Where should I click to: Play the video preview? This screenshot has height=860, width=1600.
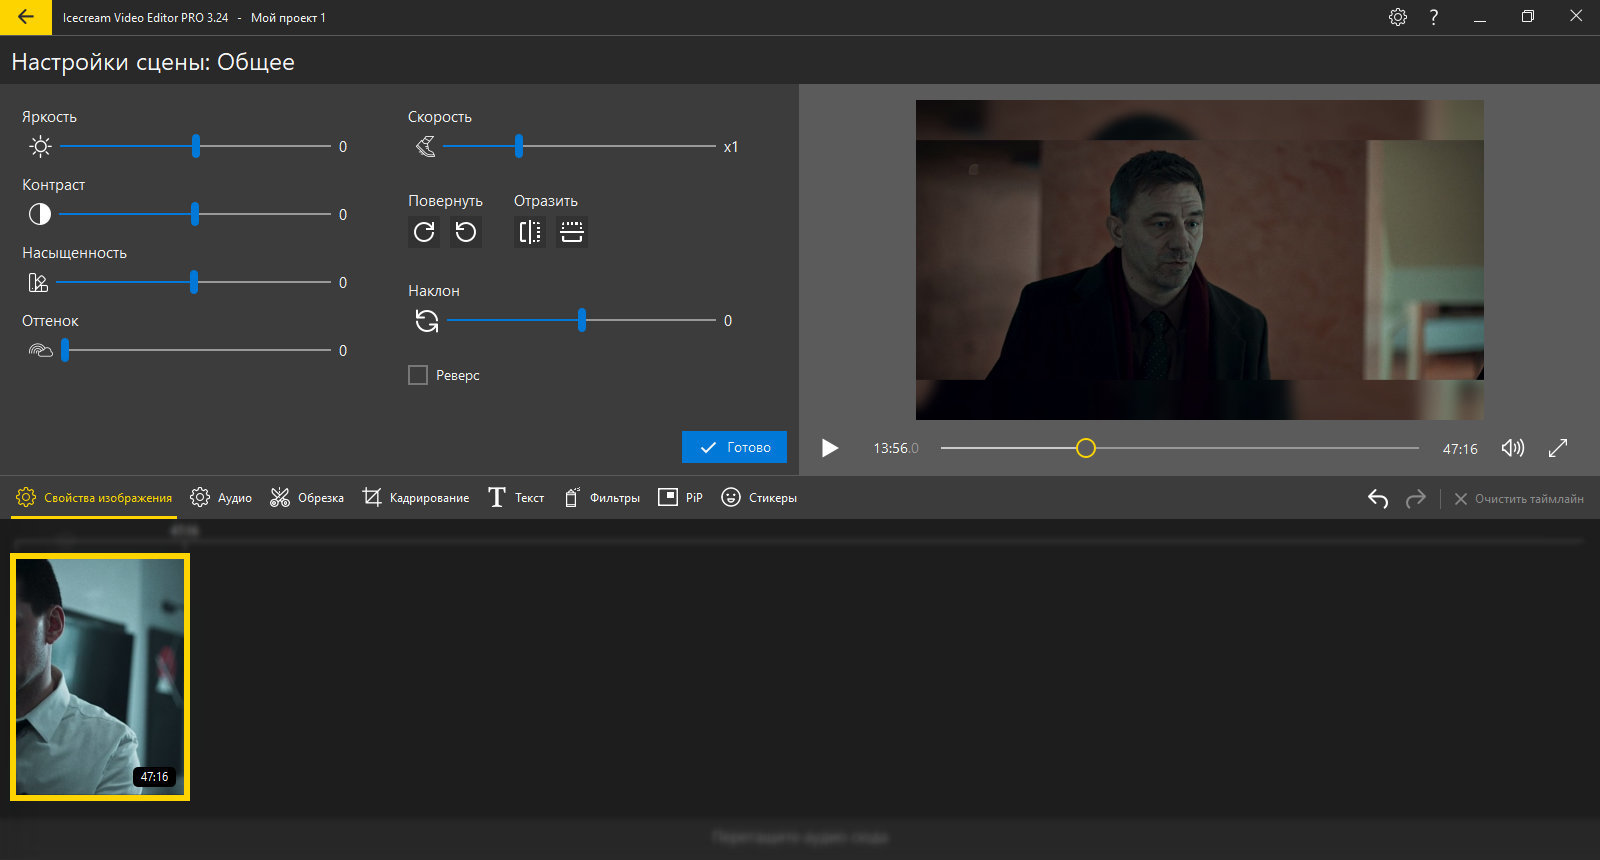829,448
